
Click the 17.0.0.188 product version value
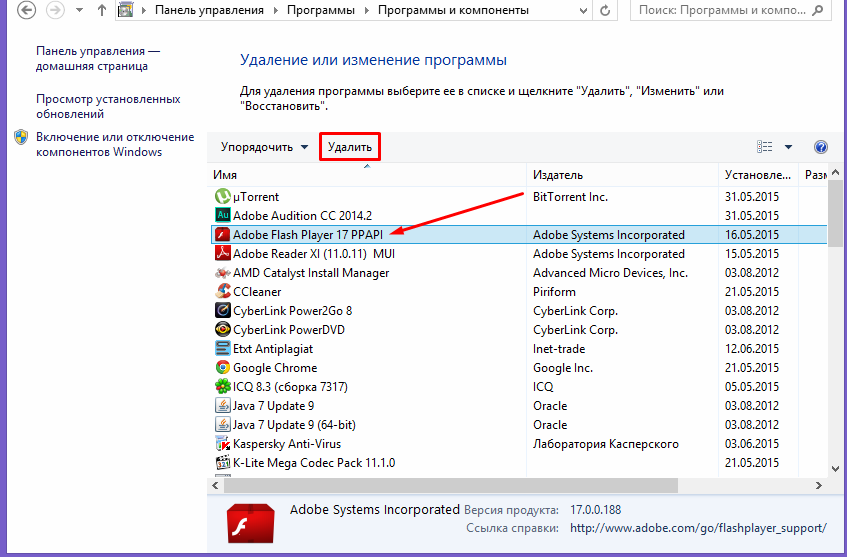[596, 509]
